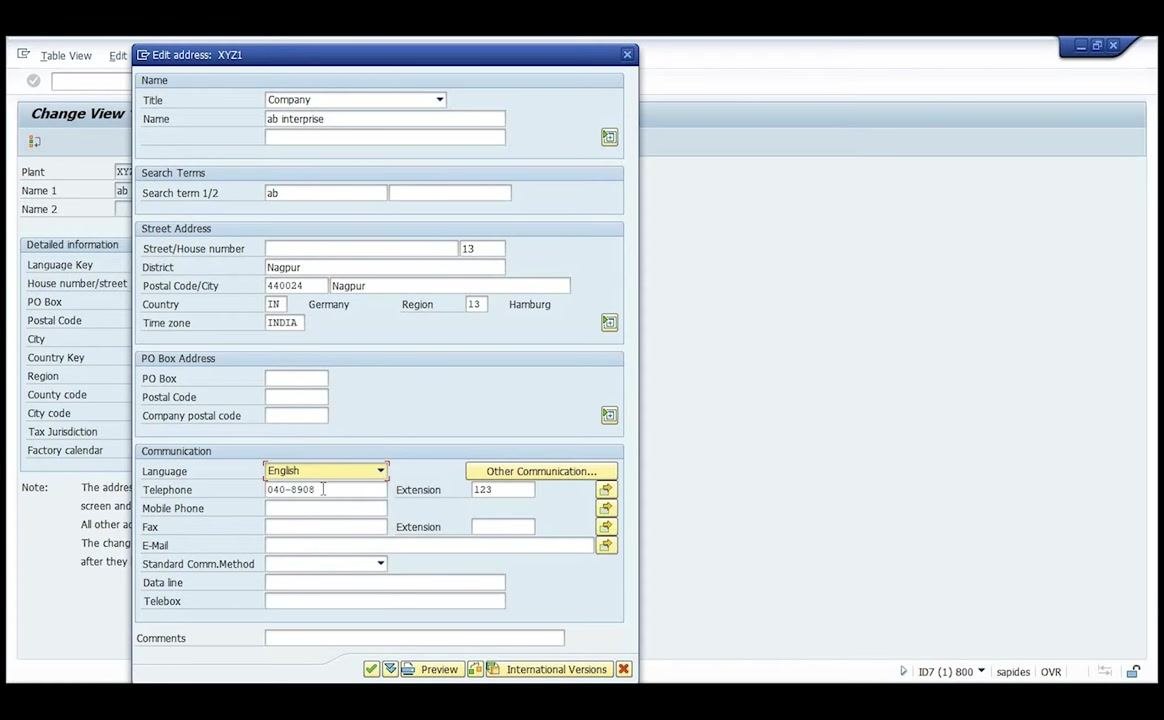1164x720 pixels.
Task: Click the Fax number input field
Action: point(326,527)
